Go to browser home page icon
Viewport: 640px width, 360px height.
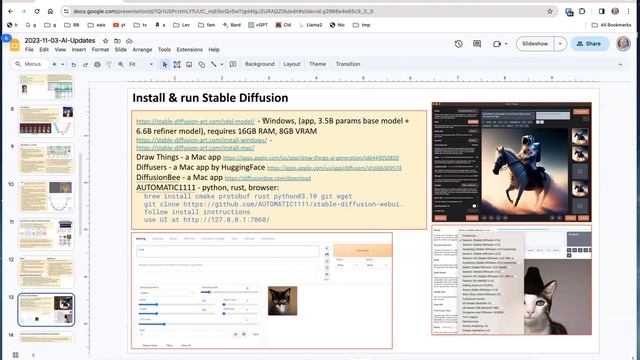(50, 11)
